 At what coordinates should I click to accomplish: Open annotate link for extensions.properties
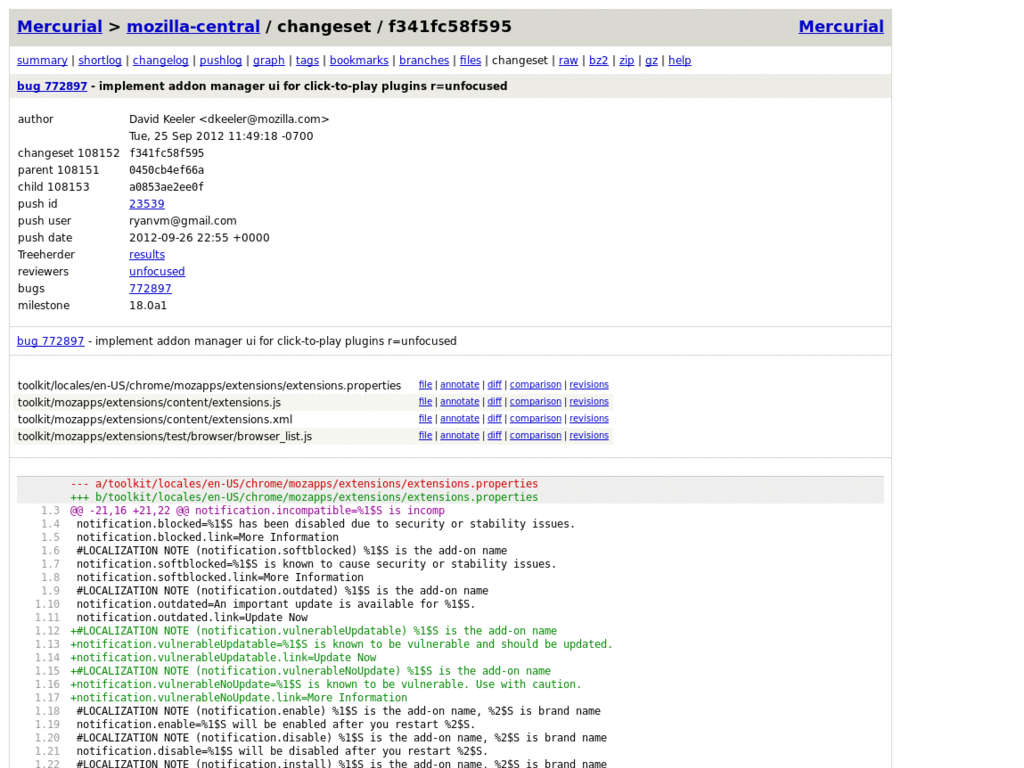pos(460,385)
